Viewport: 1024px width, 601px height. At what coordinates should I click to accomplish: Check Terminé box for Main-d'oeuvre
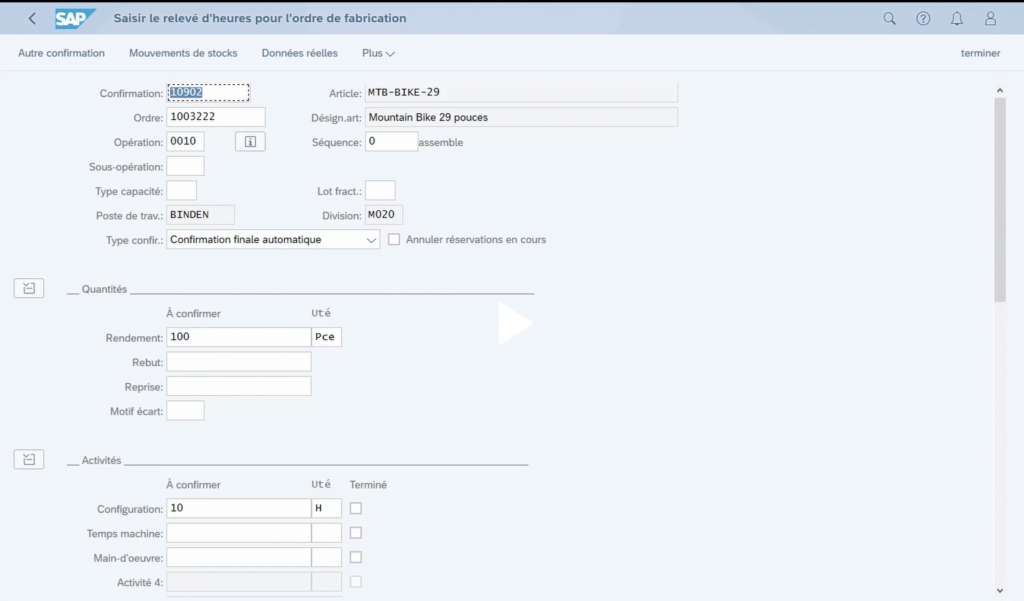click(x=356, y=557)
